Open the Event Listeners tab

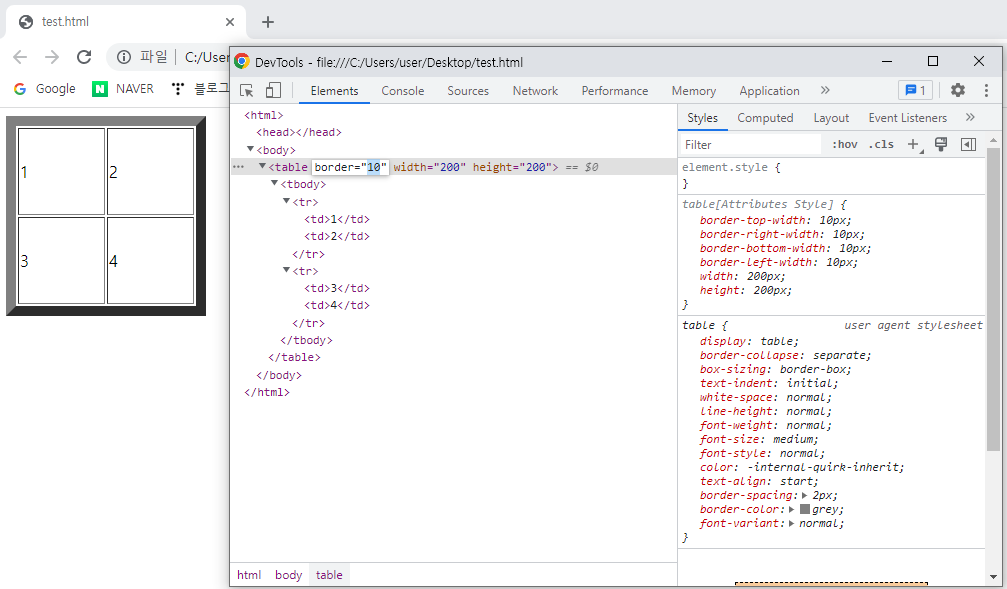tap(907, 118)
